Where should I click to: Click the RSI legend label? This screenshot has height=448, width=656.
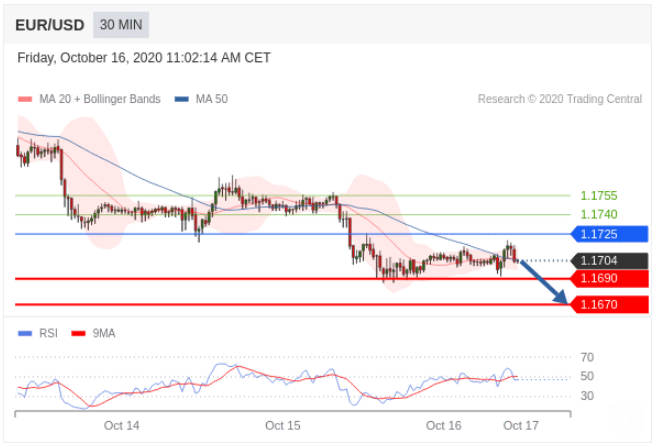pyautogui.click(x=49, y=333)
